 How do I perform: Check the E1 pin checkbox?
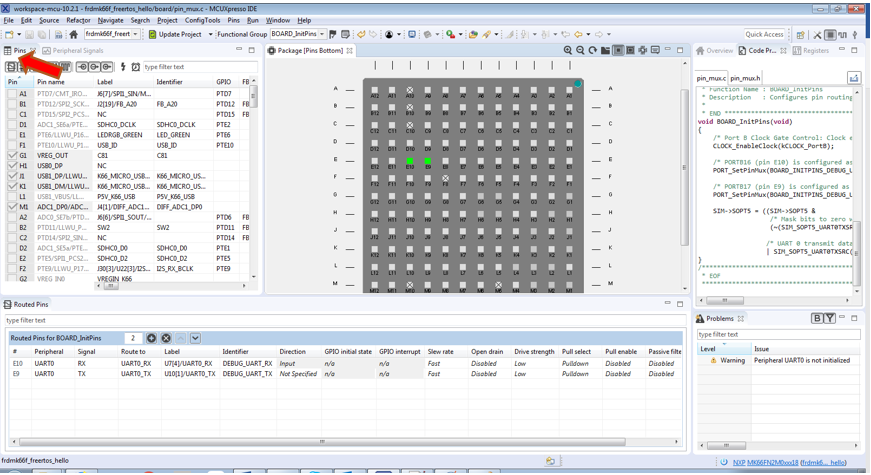[x=12, y=135]
